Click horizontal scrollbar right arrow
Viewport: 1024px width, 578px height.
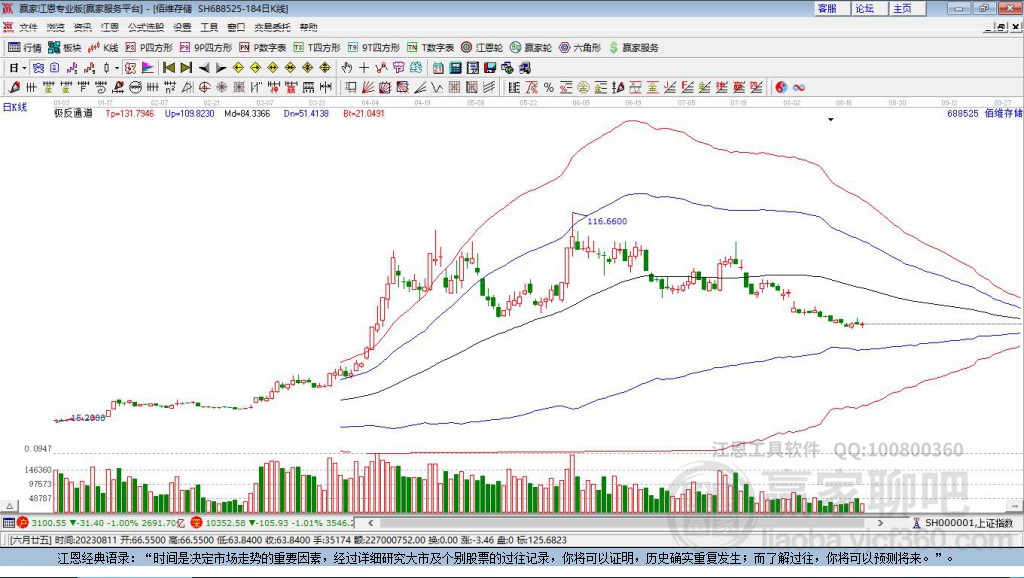coord(880,523)
